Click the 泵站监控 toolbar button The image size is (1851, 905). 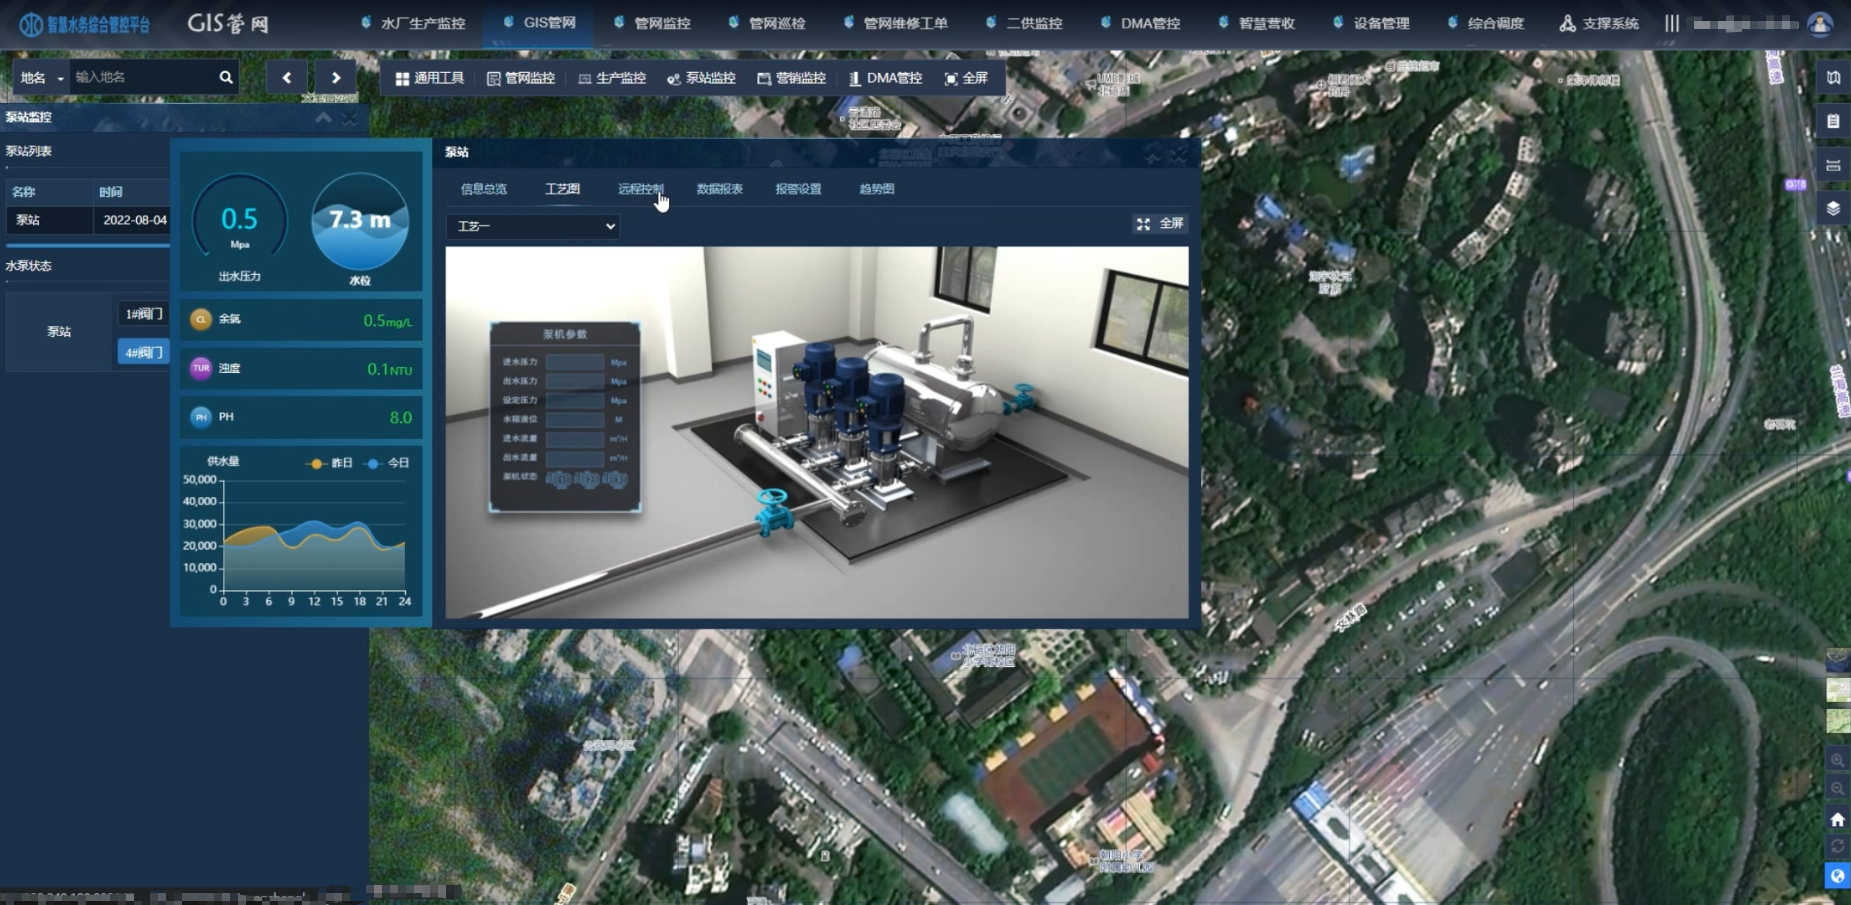pos(701,78)
